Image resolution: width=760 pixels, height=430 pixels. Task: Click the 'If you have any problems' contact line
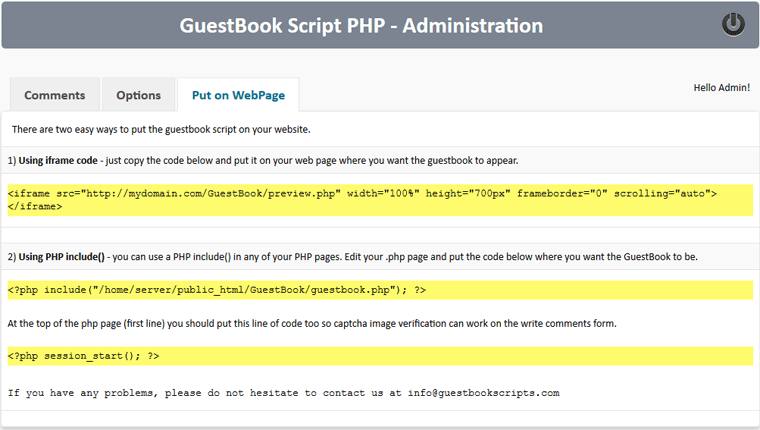pos(284,393)
